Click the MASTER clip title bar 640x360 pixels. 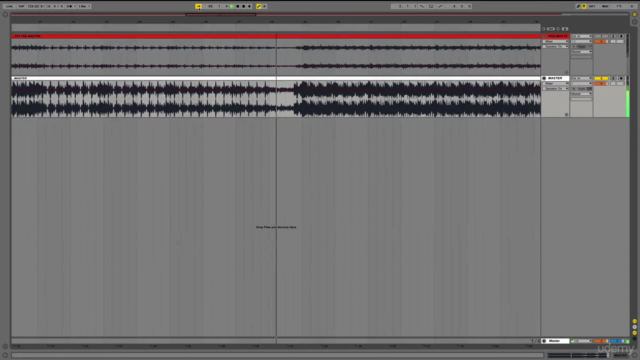click(x=276, y=78)
